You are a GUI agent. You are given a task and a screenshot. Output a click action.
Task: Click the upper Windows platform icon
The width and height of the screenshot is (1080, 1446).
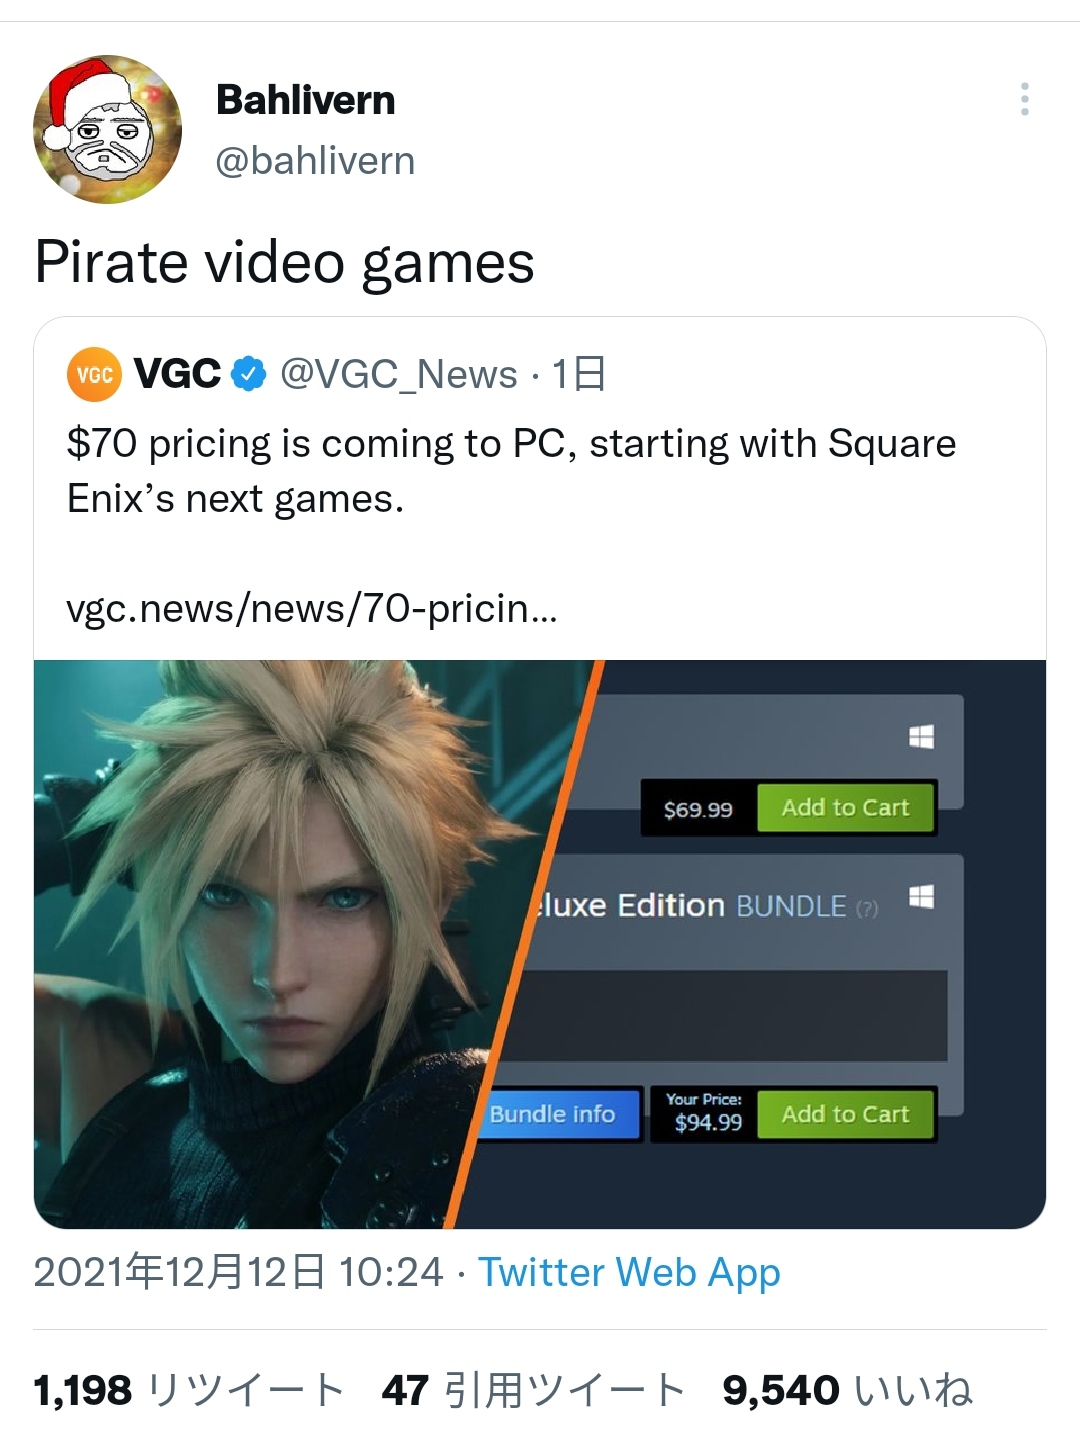click(921, 737)
